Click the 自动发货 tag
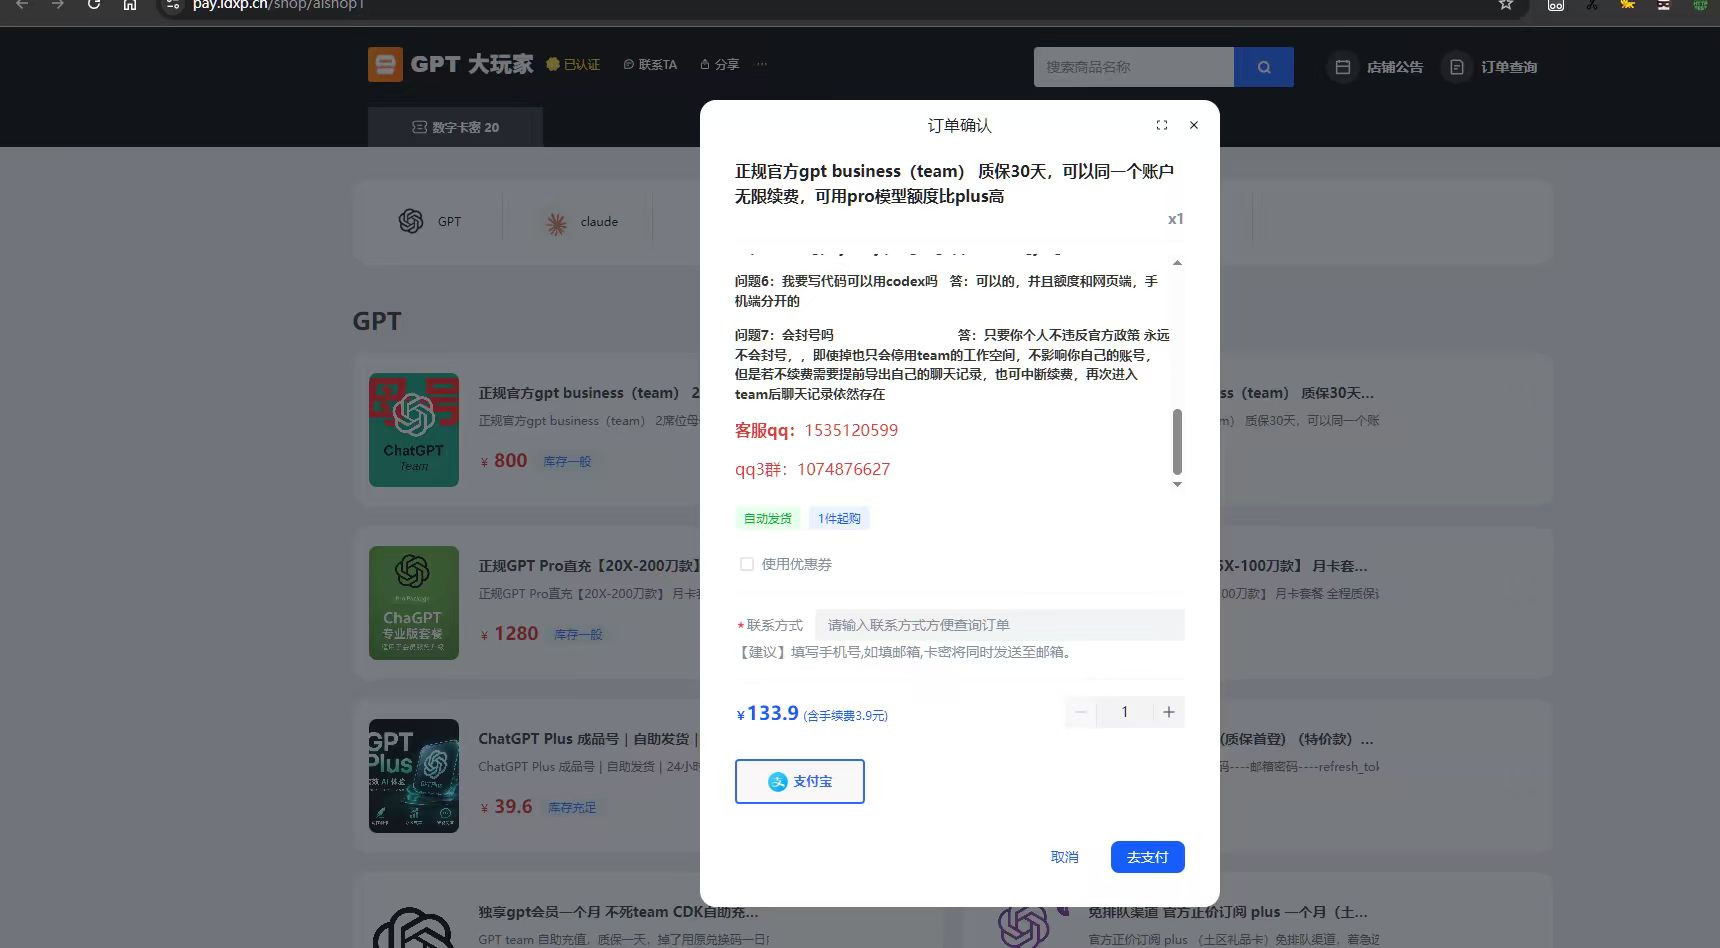 tap(767, 518)
